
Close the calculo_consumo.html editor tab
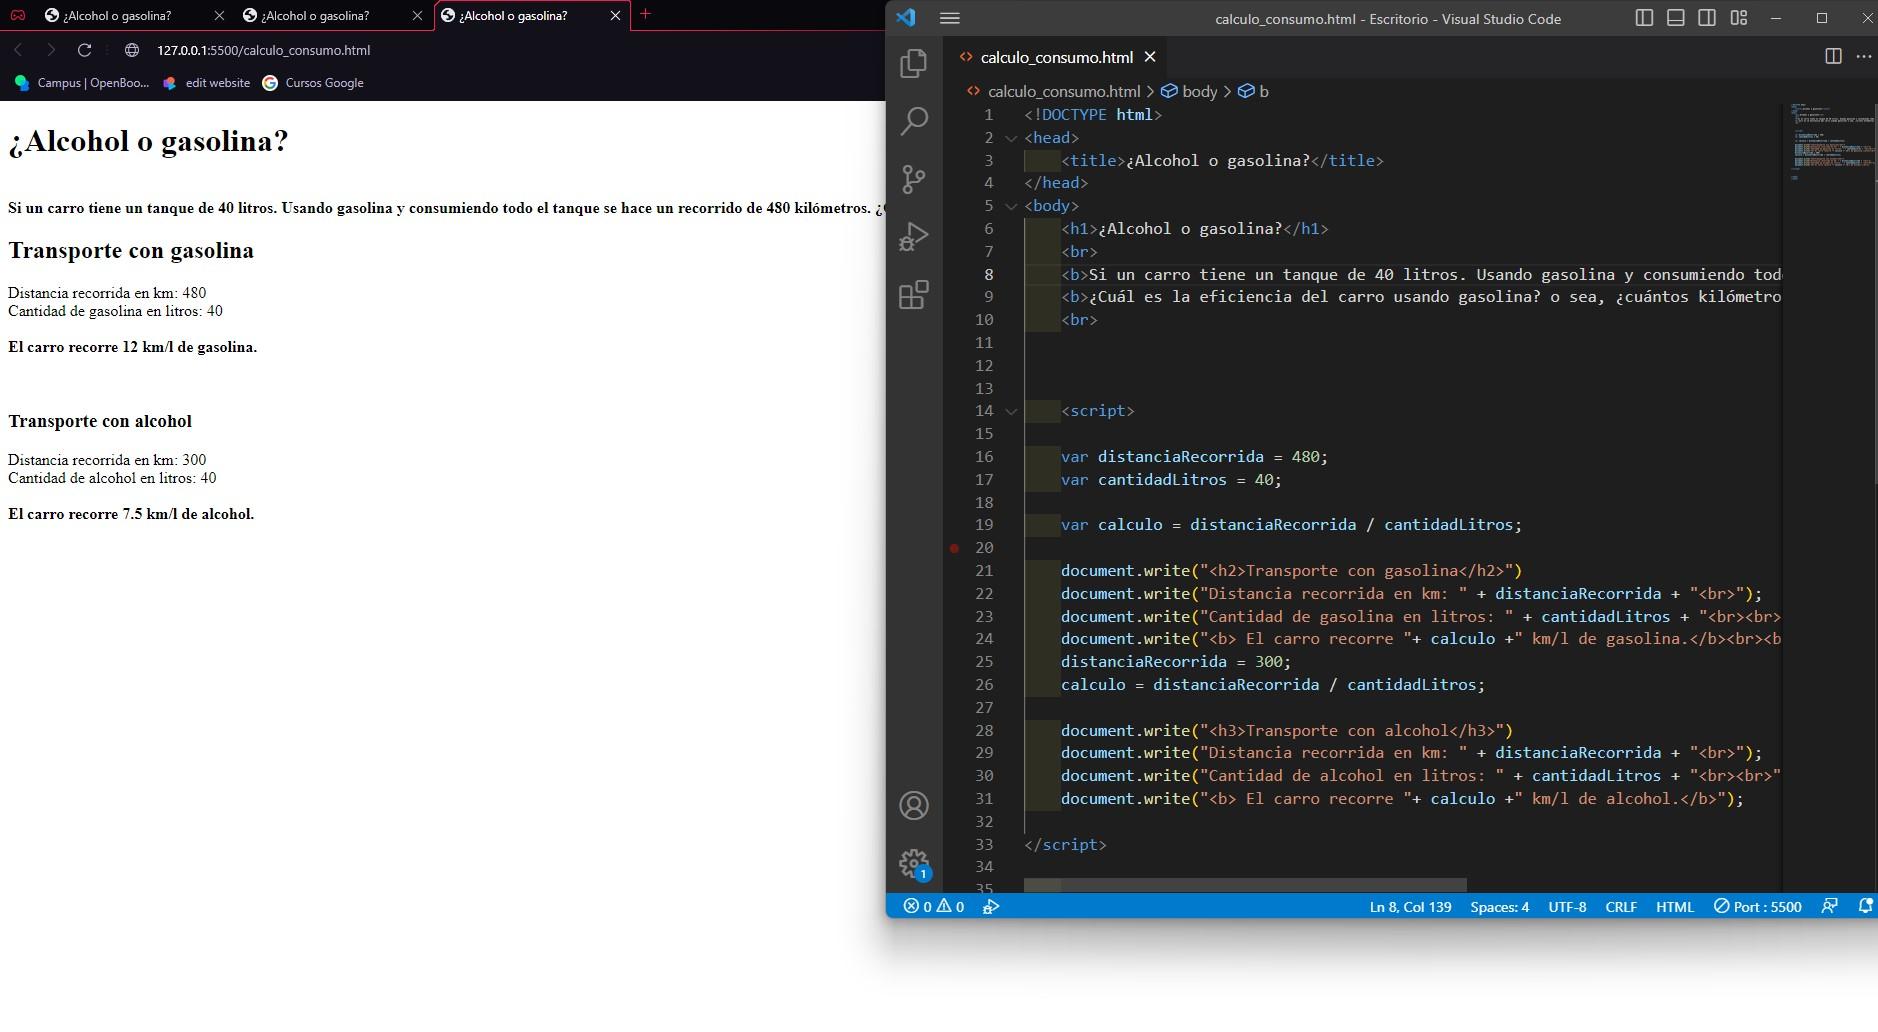[x=1150, y=57]
